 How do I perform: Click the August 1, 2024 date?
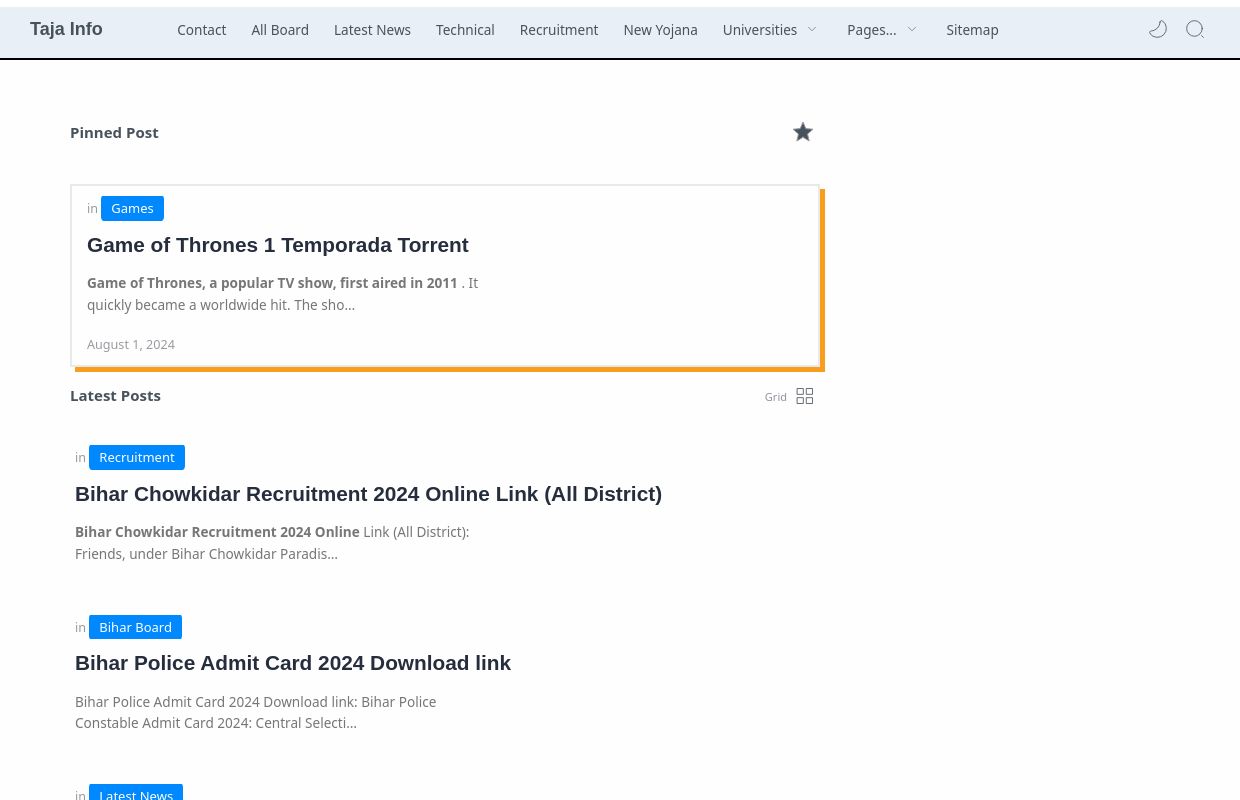[x=131, y=344]
